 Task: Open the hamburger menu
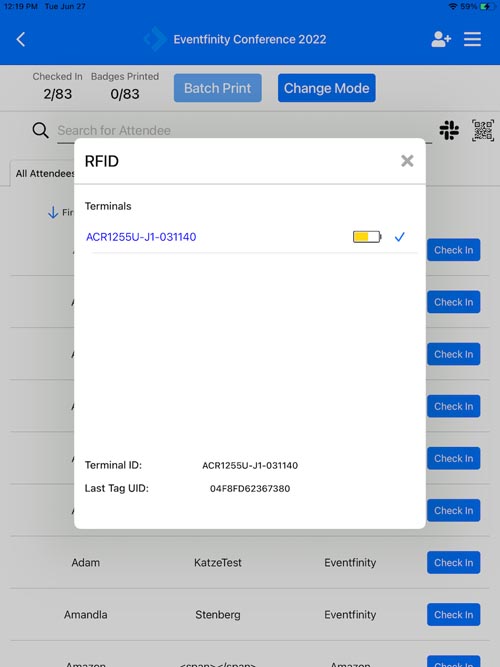(x=472, y=39)
